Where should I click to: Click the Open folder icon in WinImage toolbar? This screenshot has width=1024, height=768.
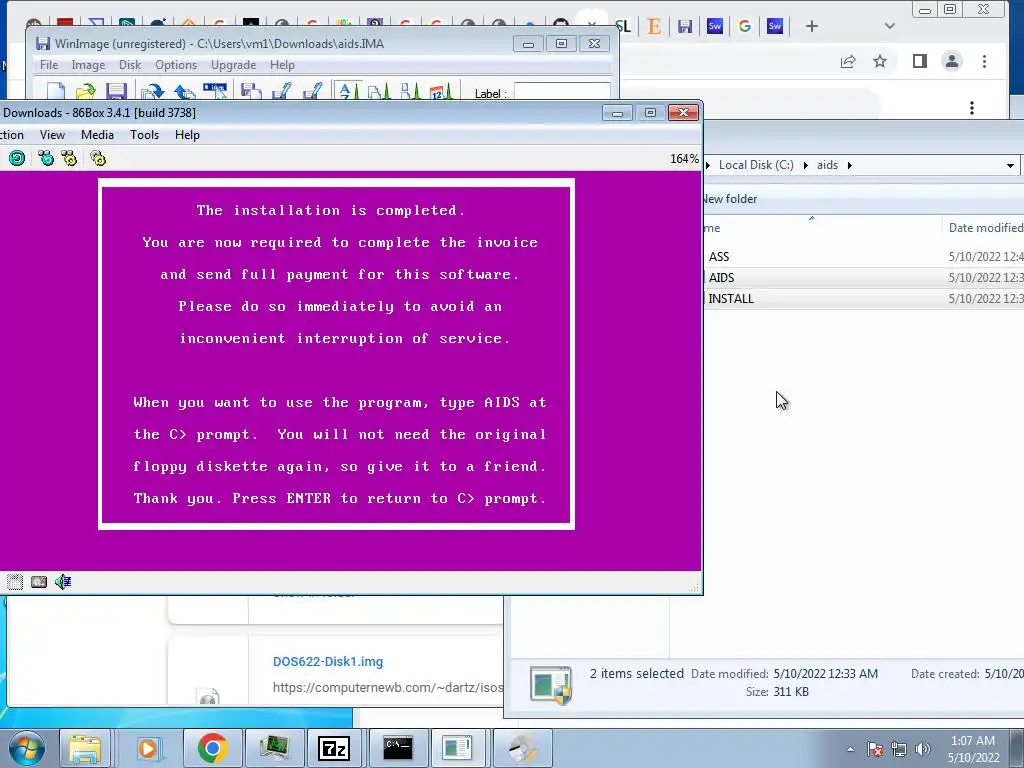[x=86, y=91]
